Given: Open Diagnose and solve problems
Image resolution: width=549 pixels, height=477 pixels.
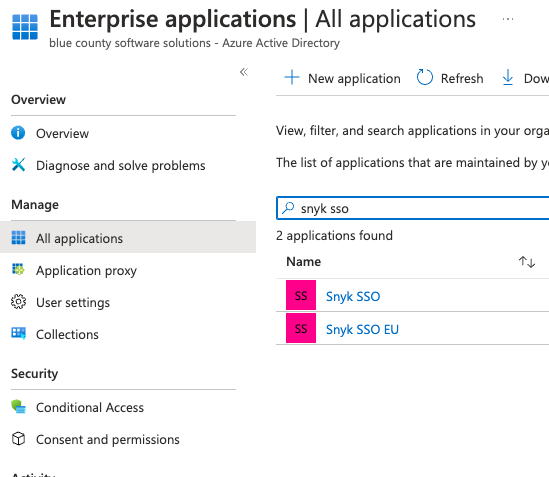Looking at the screenshot, I should (120, 166).
